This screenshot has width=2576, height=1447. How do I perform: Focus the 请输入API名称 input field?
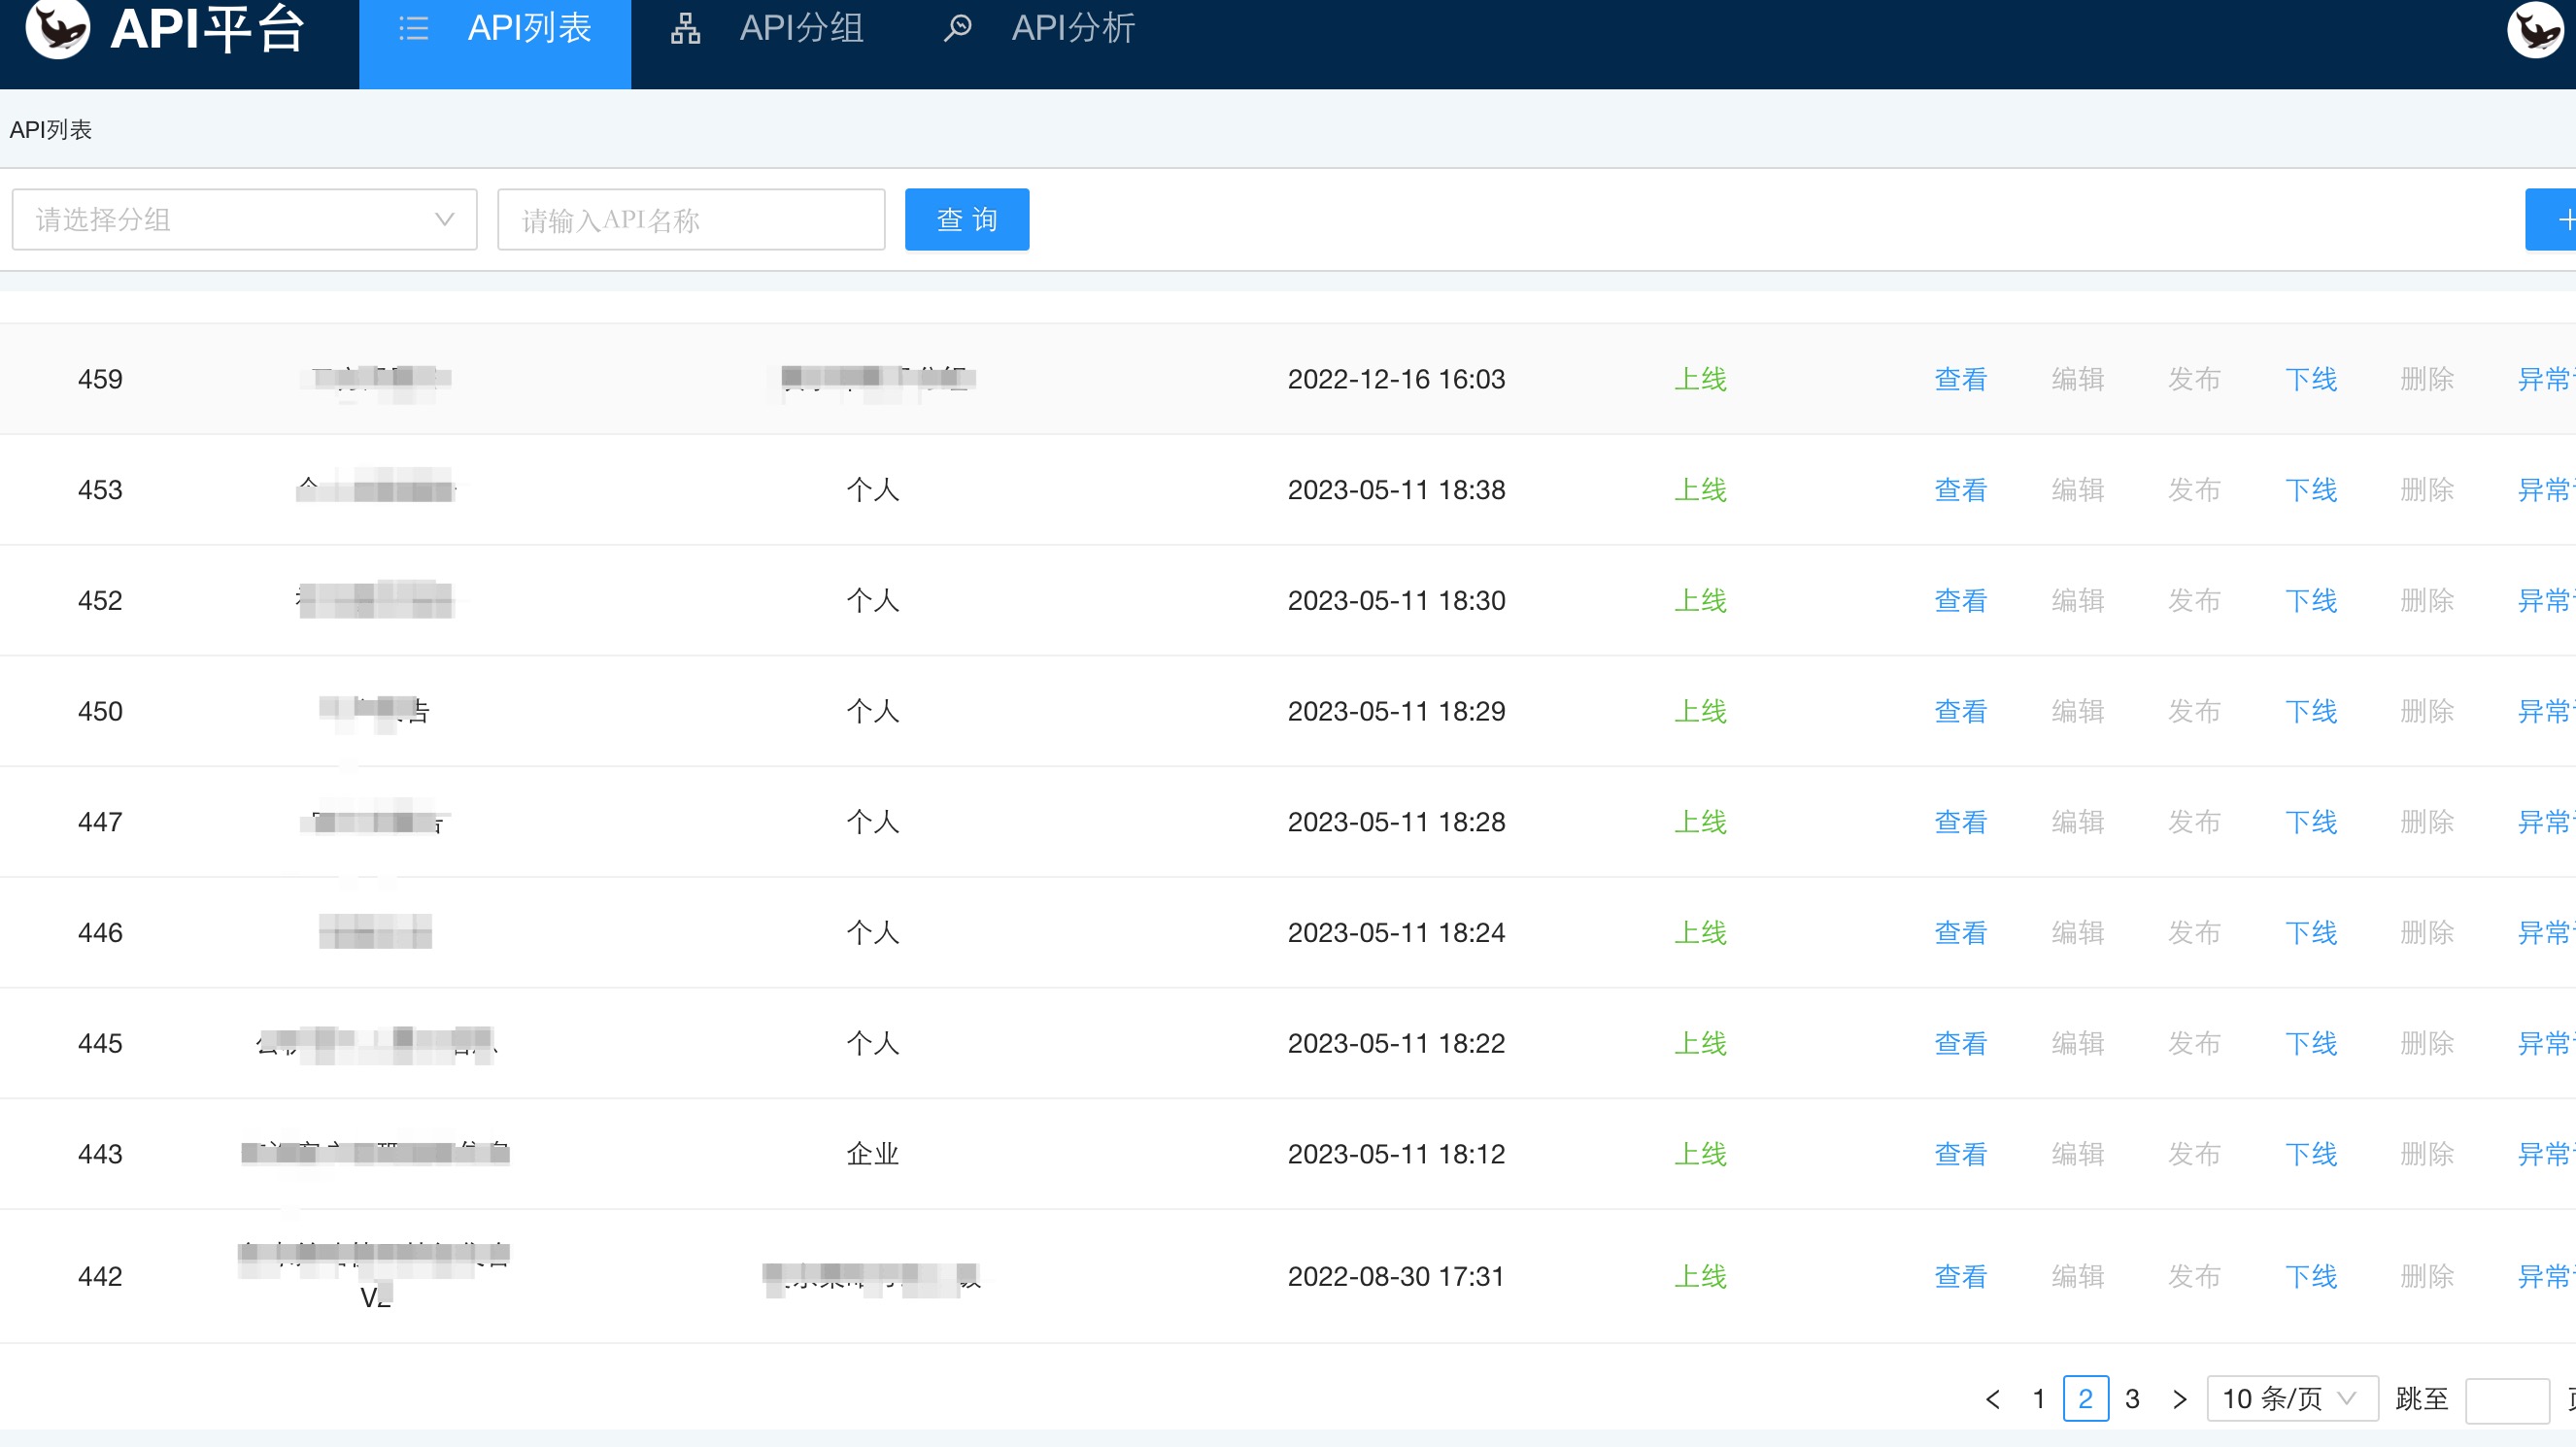tap(691, 219)
